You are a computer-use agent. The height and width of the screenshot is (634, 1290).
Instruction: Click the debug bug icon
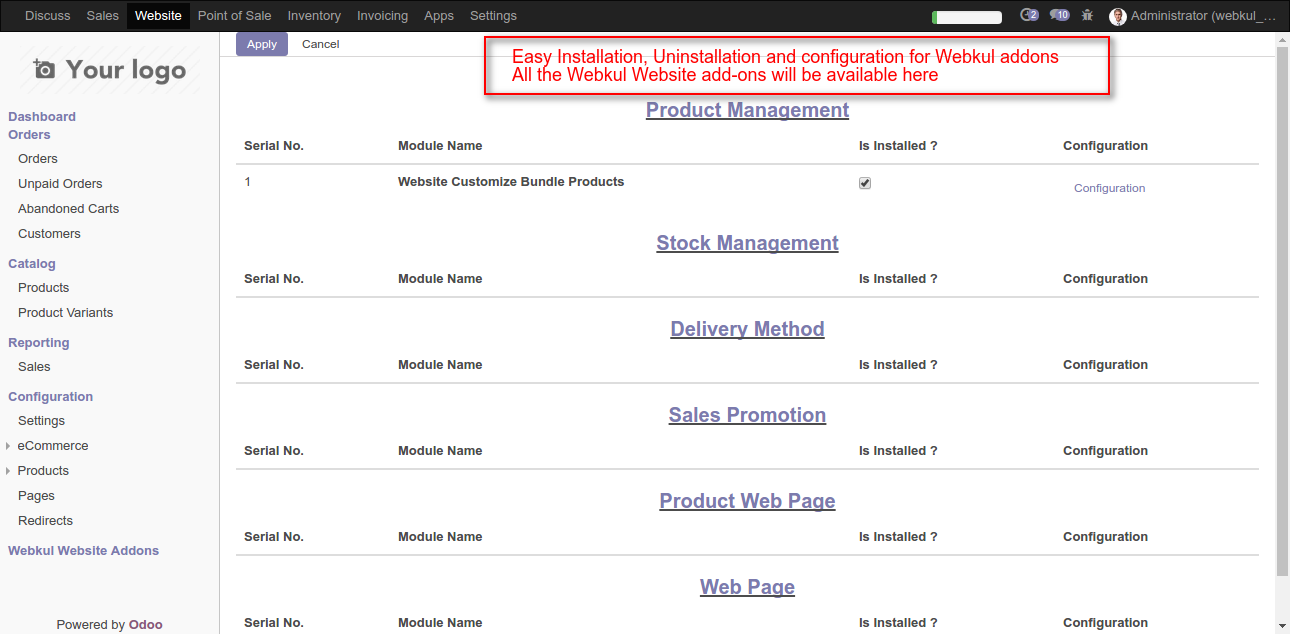tap(1088, 16)
